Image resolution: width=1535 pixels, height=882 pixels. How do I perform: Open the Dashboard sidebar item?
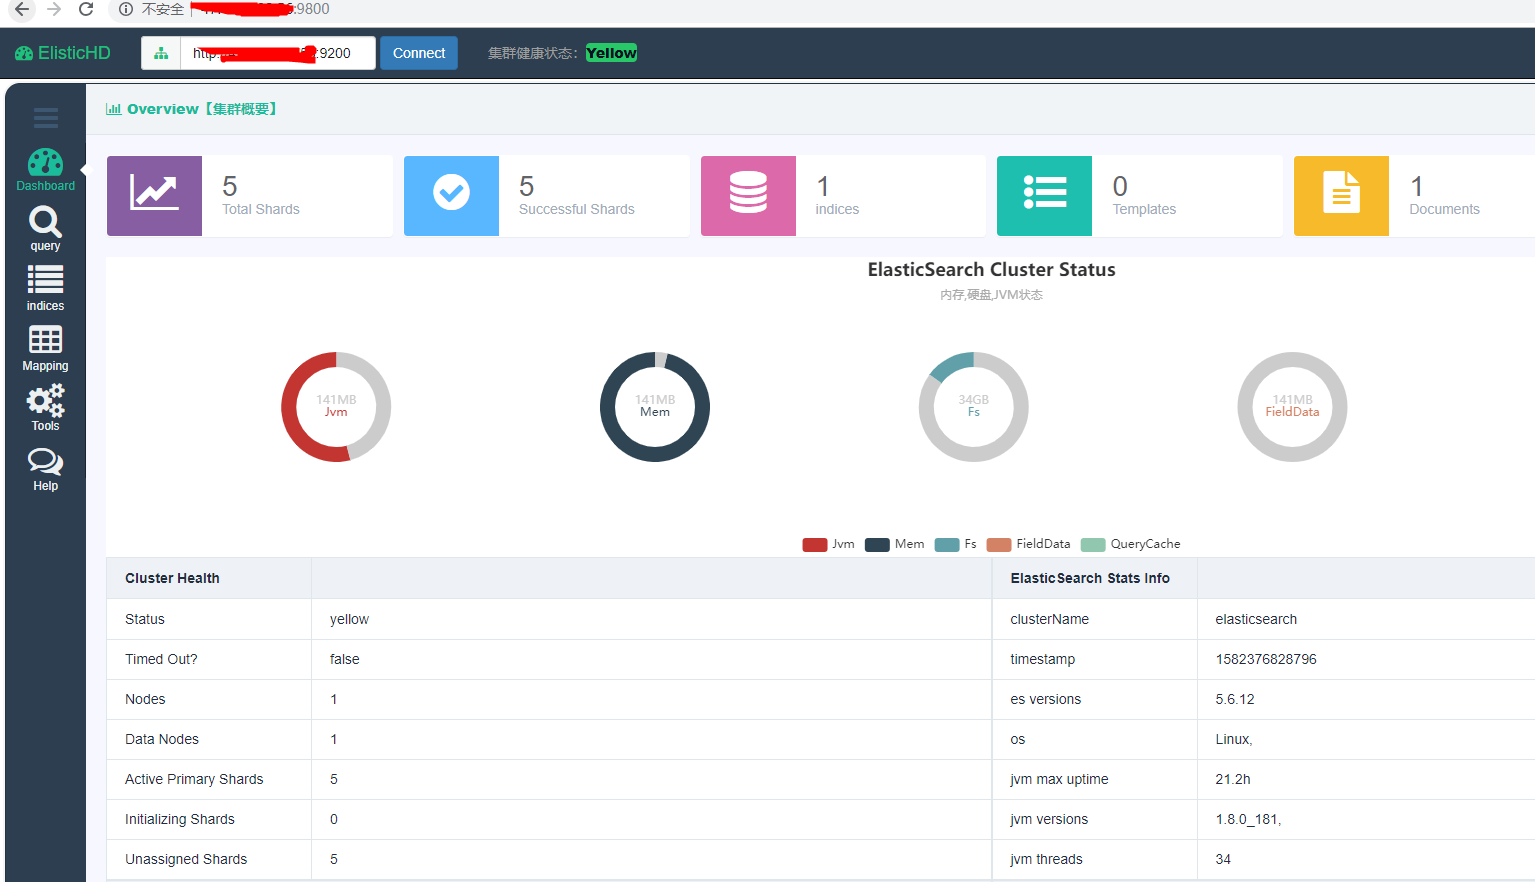pyautogui.click(x=45, y=170)
